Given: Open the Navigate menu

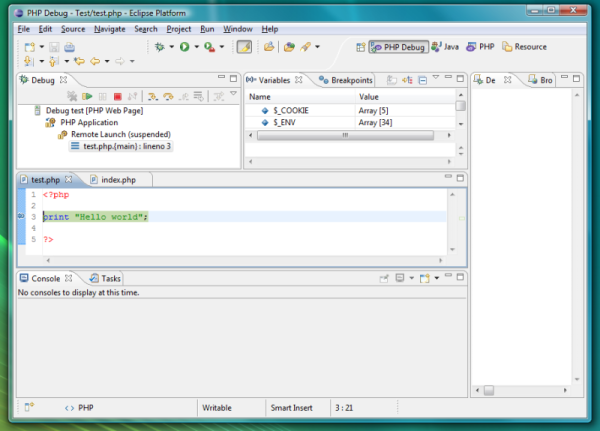Looking at the screenshot, I should (x=109, y=29).
